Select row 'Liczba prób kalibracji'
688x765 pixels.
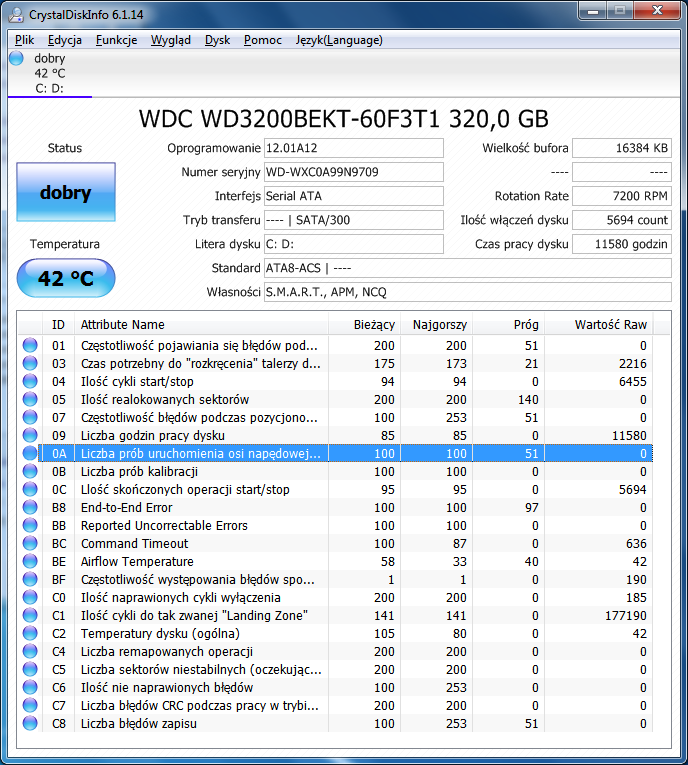coord(335,471)
